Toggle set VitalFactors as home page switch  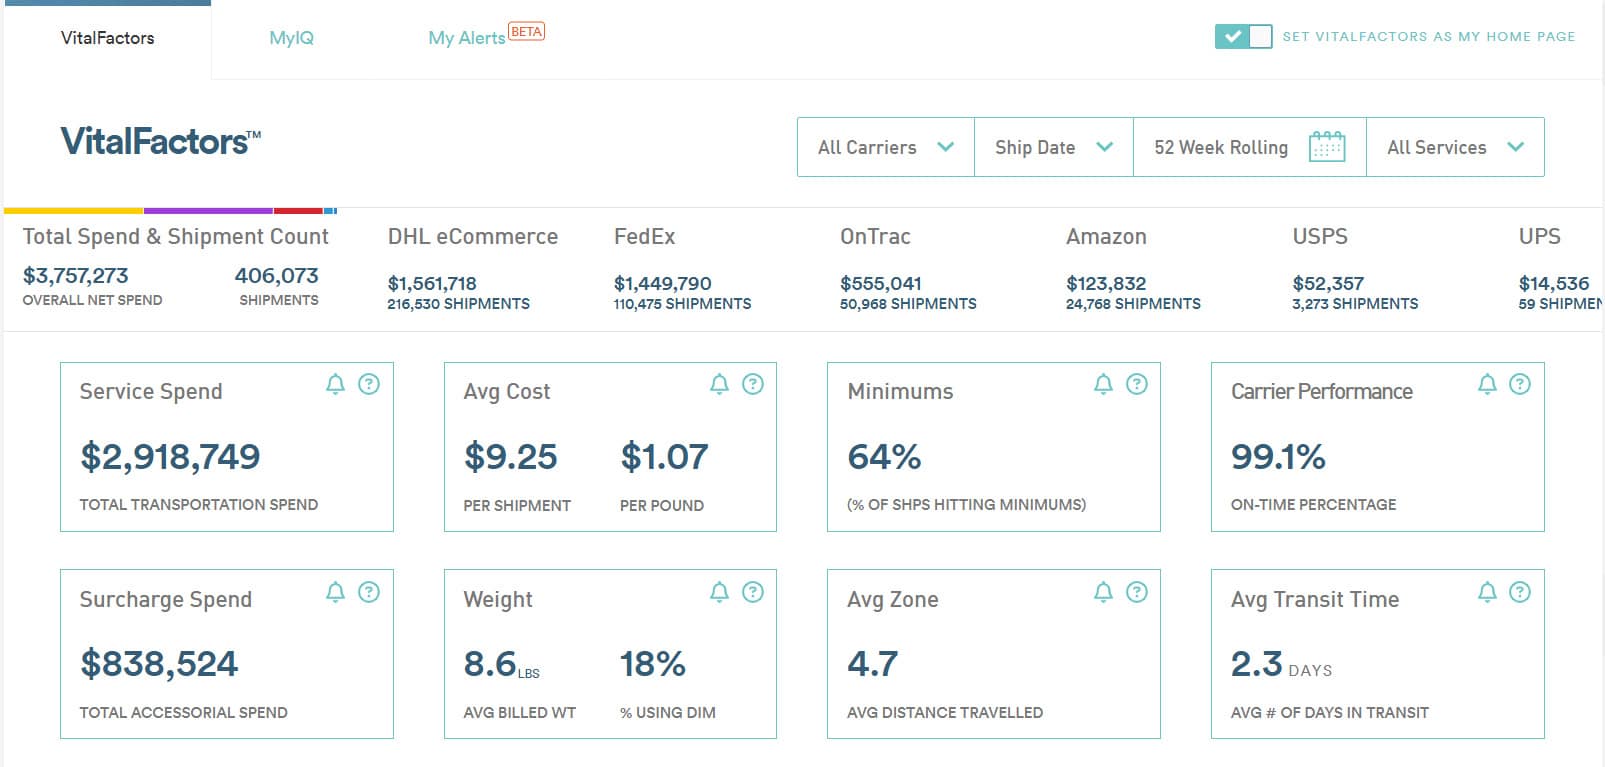pos(1243,37)
